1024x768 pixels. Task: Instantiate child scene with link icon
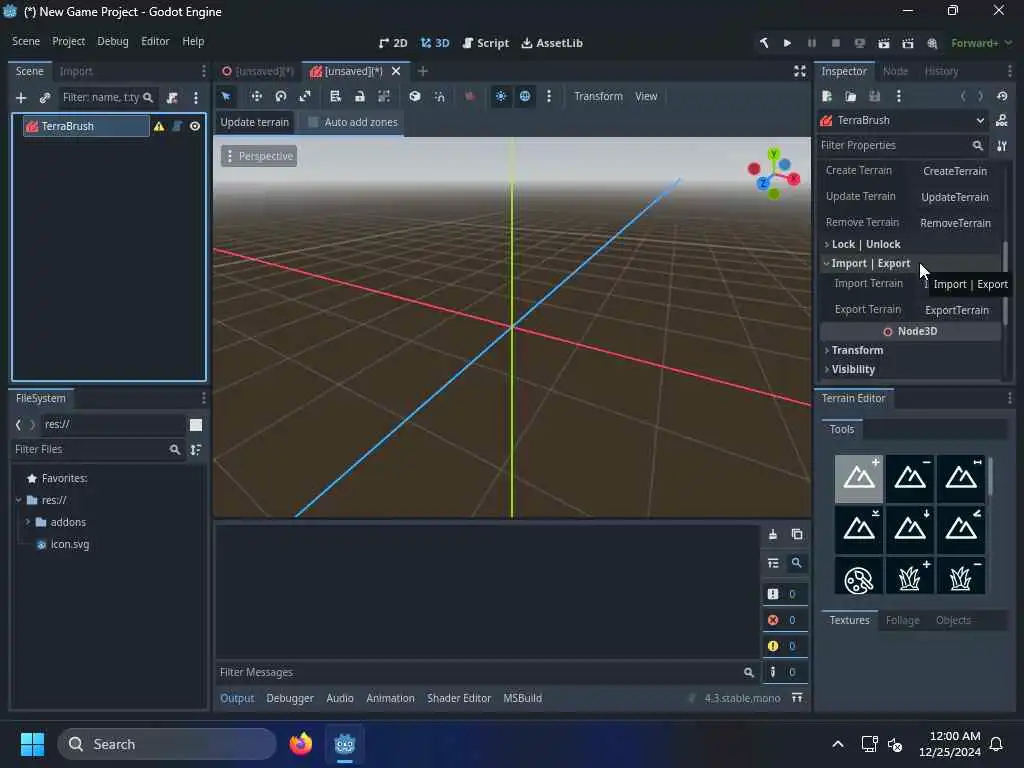point(44,97)
